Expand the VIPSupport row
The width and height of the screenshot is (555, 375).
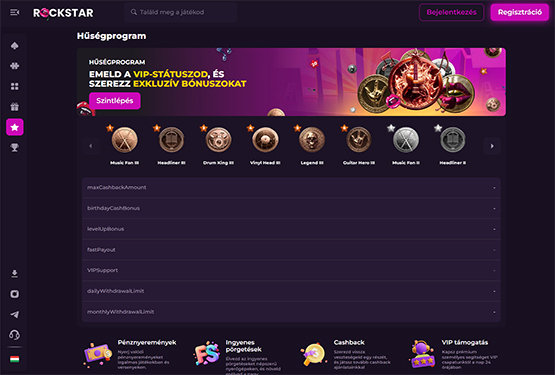[291, 271]
